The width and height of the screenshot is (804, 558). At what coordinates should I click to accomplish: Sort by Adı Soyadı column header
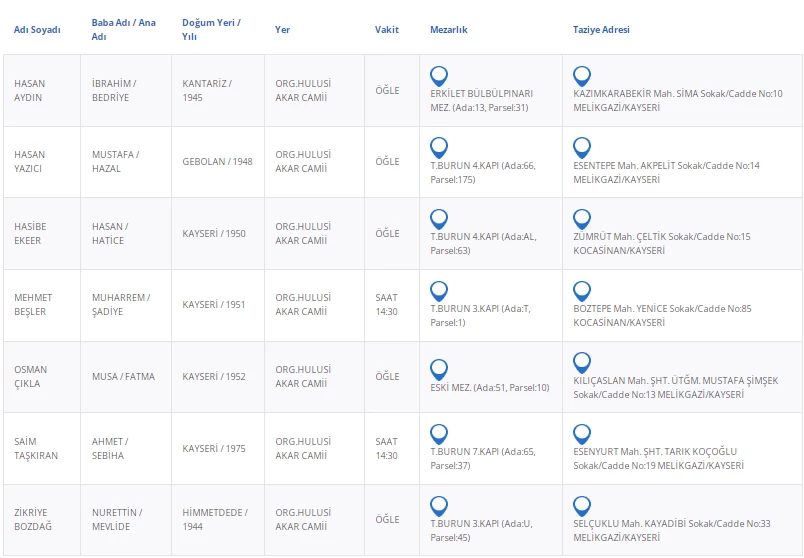pos(37,30)
